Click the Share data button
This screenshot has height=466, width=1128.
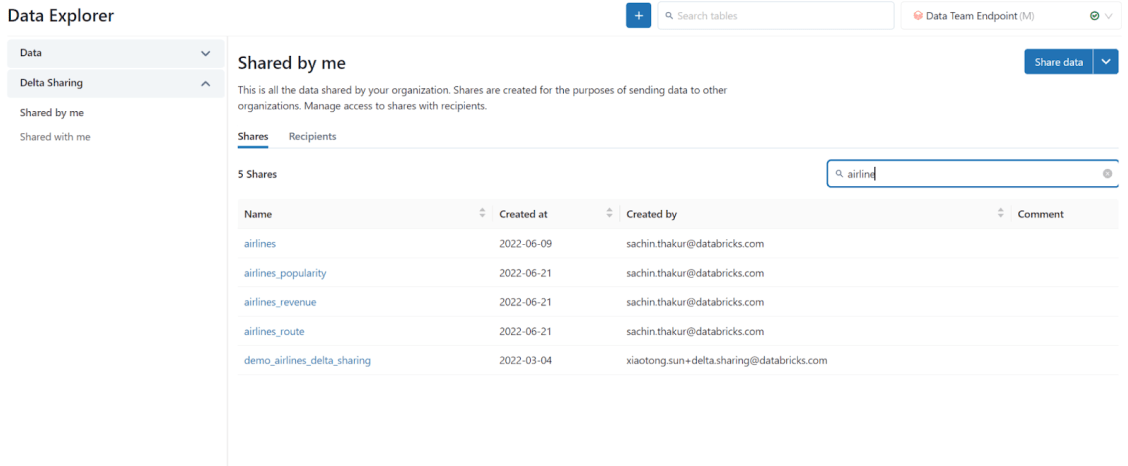(1058, 62)
